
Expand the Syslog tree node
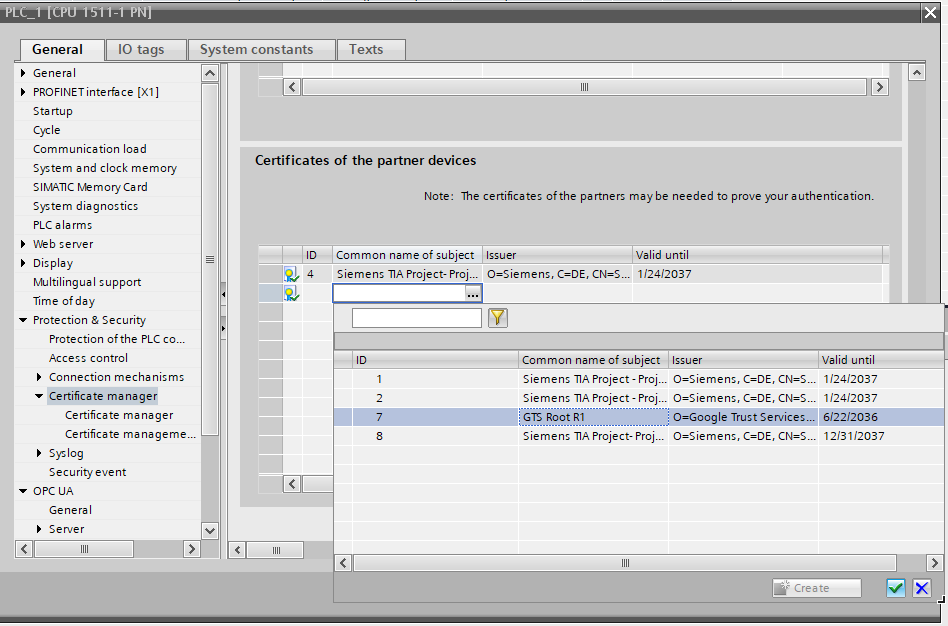[x=39, y=453]
